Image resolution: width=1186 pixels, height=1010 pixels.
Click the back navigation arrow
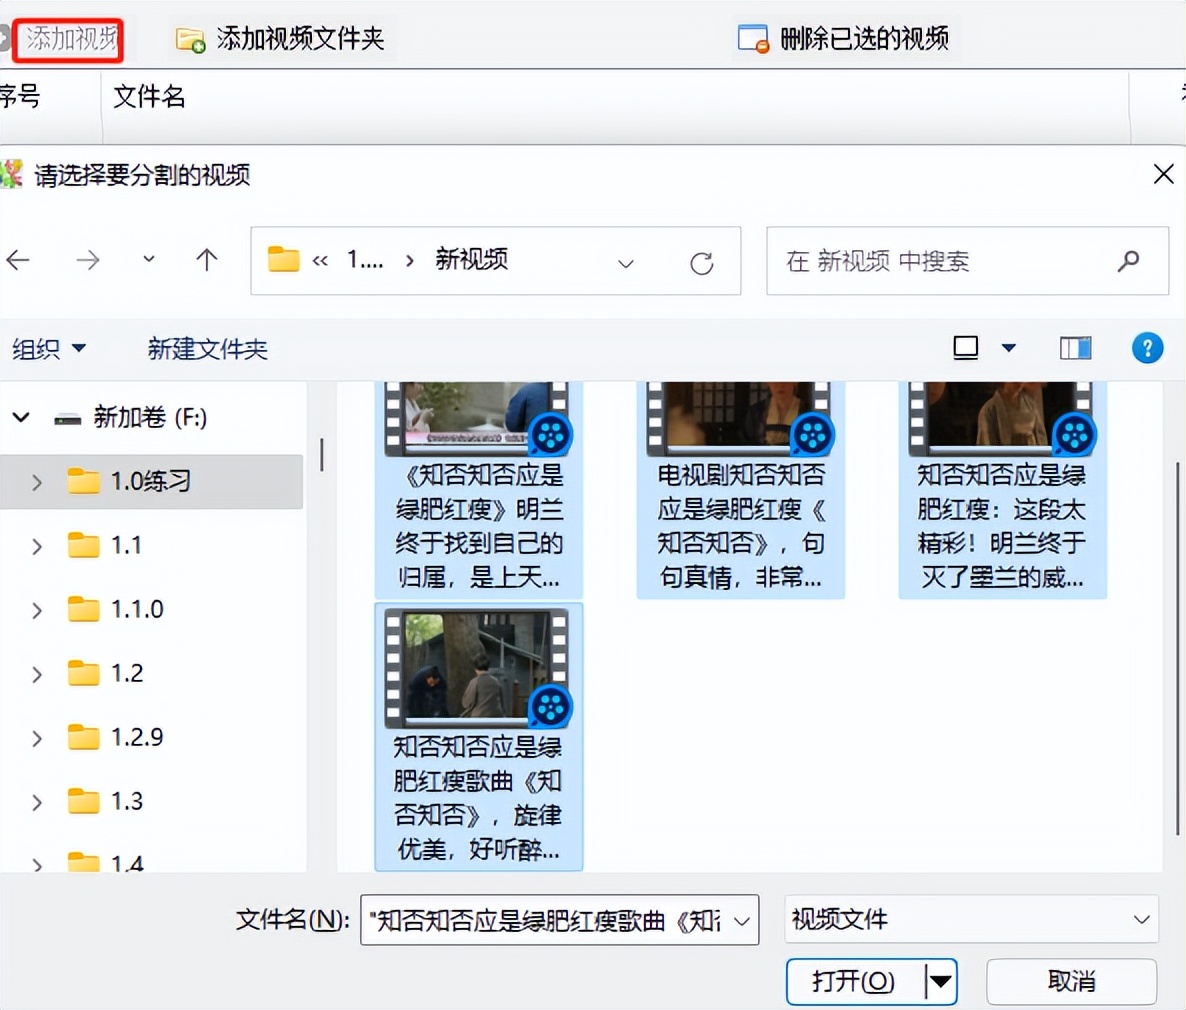(x=20, y=260)
